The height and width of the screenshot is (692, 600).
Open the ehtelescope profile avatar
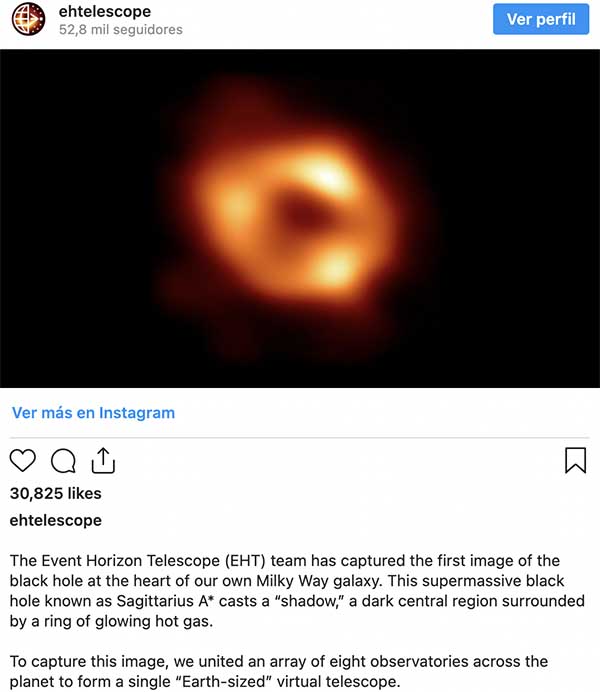pyautogui.click(x=28, y=19)
